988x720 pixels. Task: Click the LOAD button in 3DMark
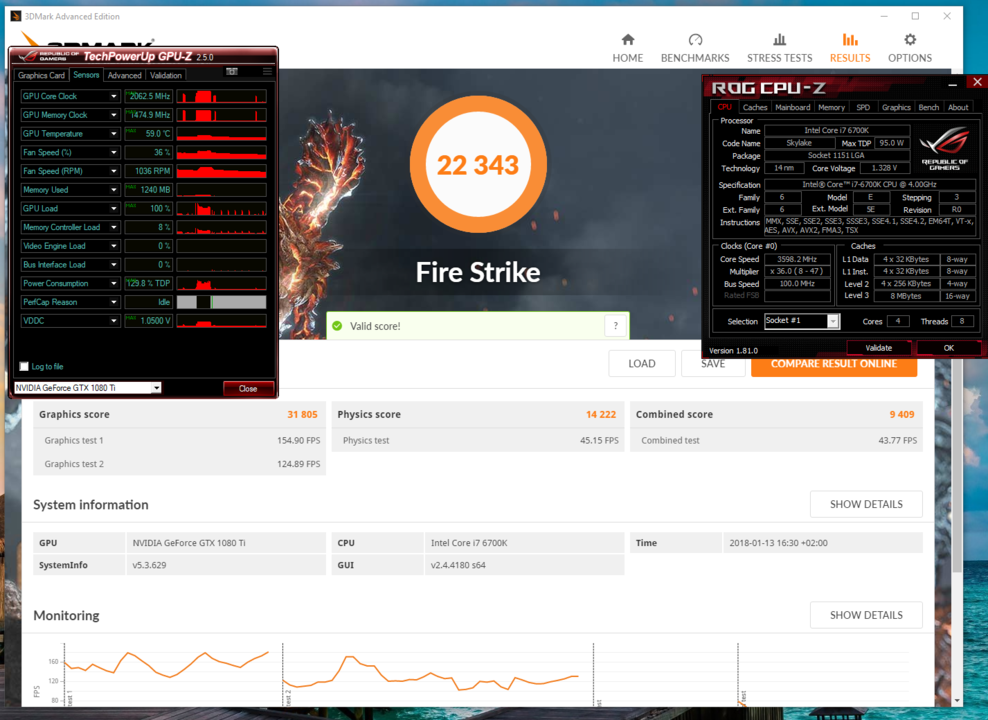click(x=641, y=363)
